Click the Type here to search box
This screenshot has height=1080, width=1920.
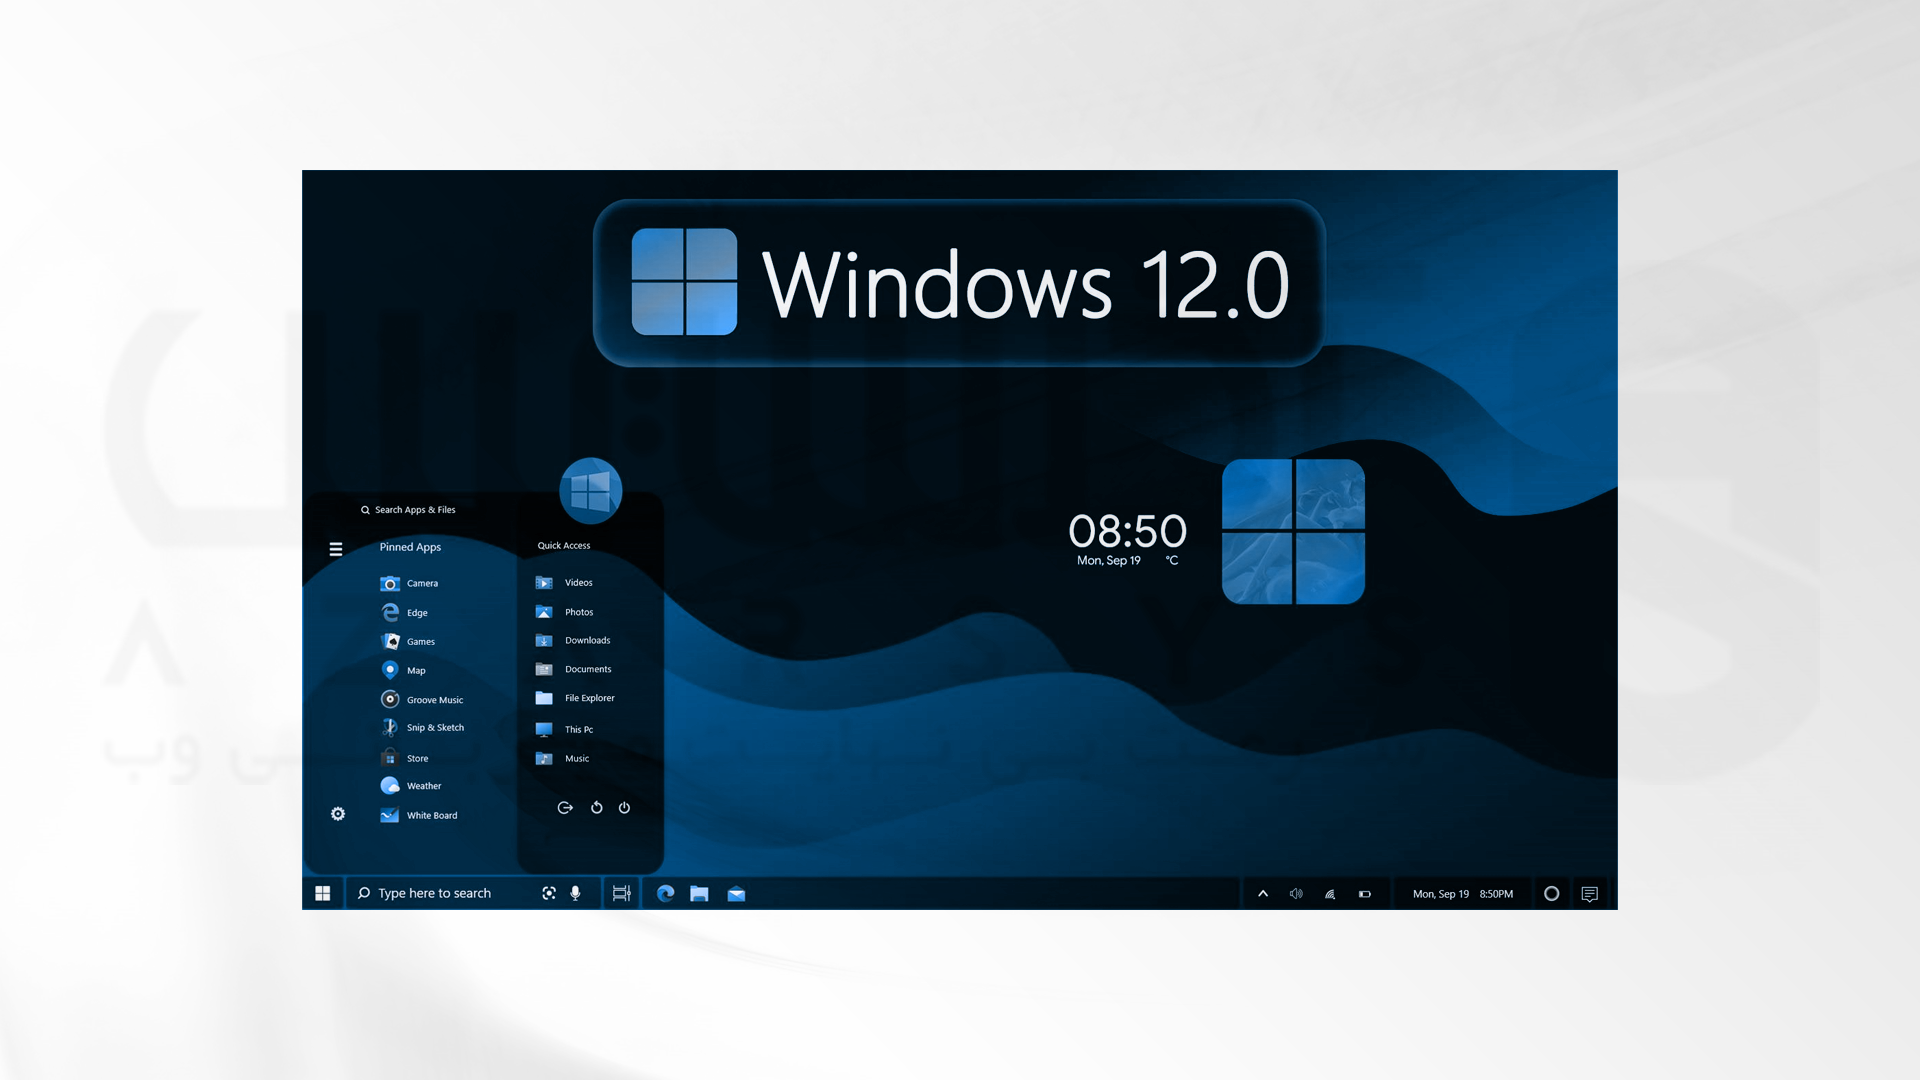click(x=473, y=893)
